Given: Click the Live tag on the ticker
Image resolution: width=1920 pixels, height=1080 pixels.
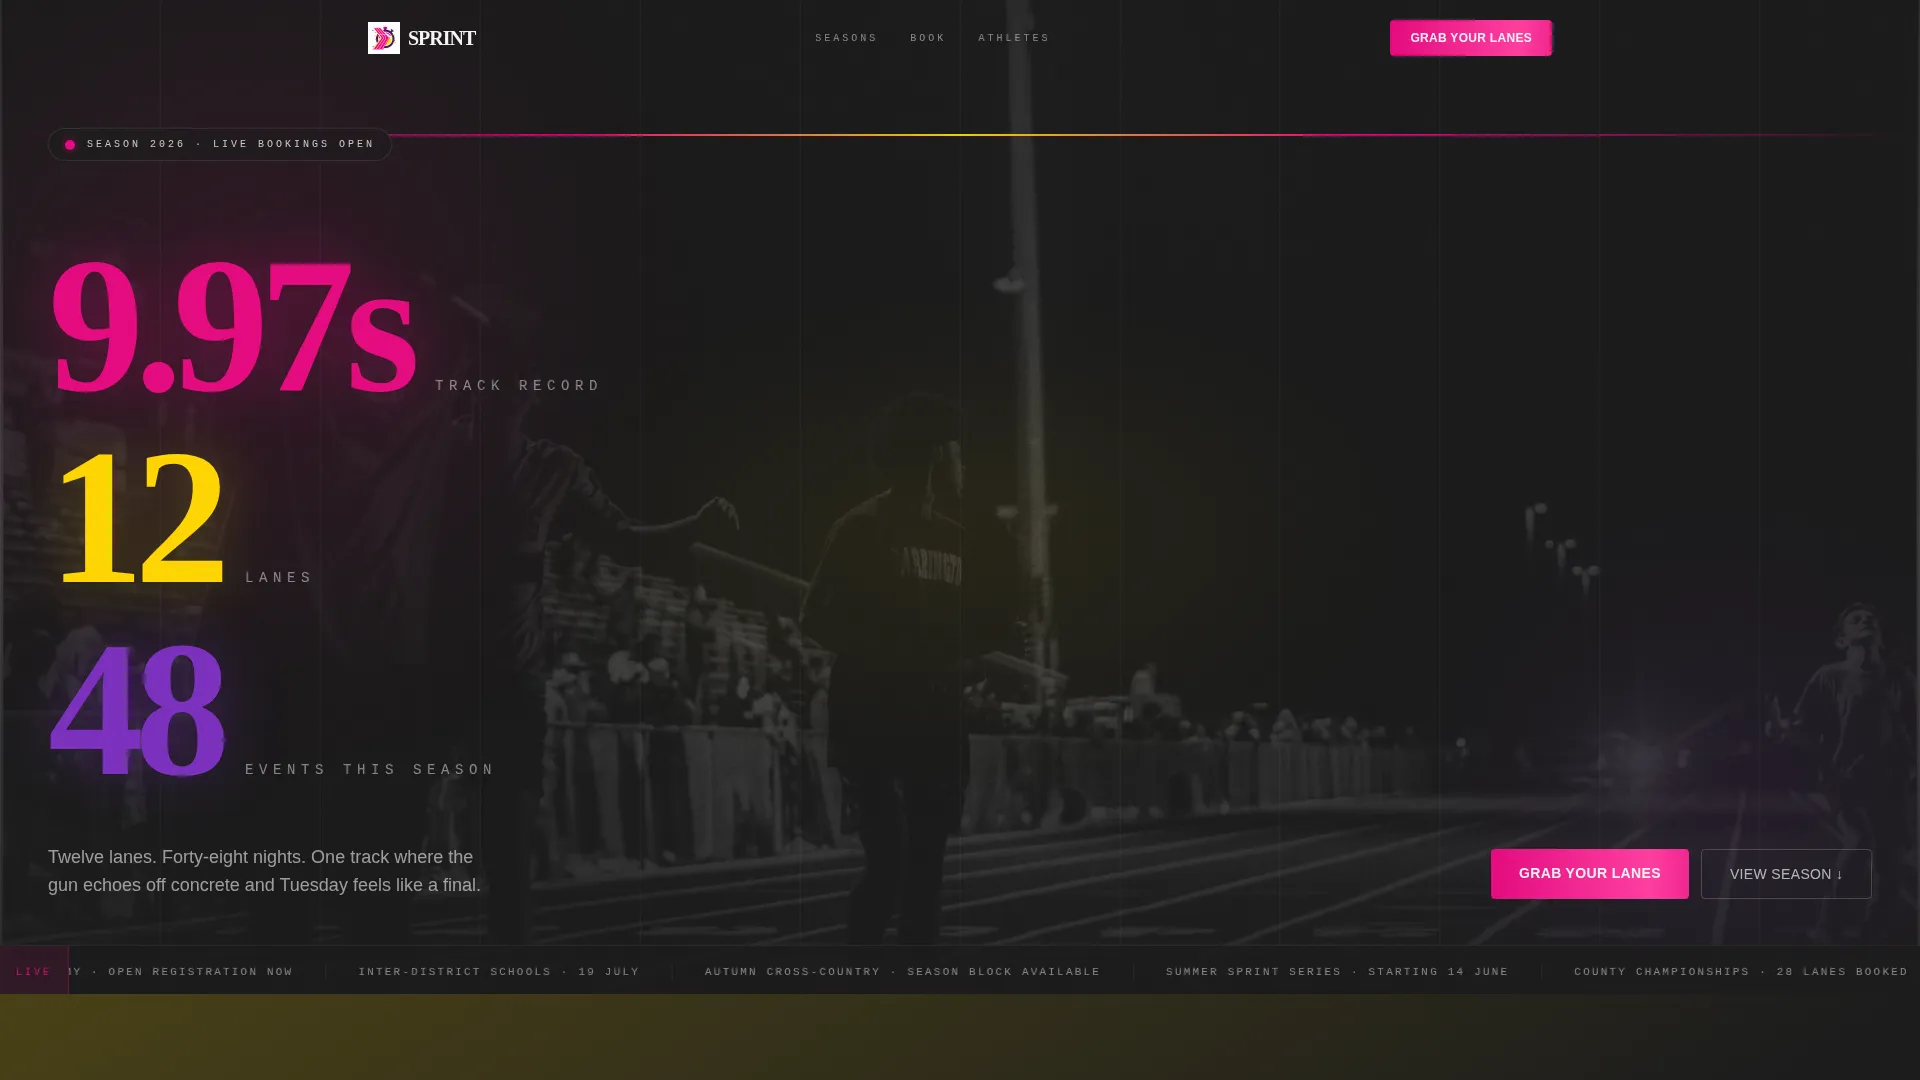Looking at the screenshot, I should pyautogui.click(x=34, y=970).
